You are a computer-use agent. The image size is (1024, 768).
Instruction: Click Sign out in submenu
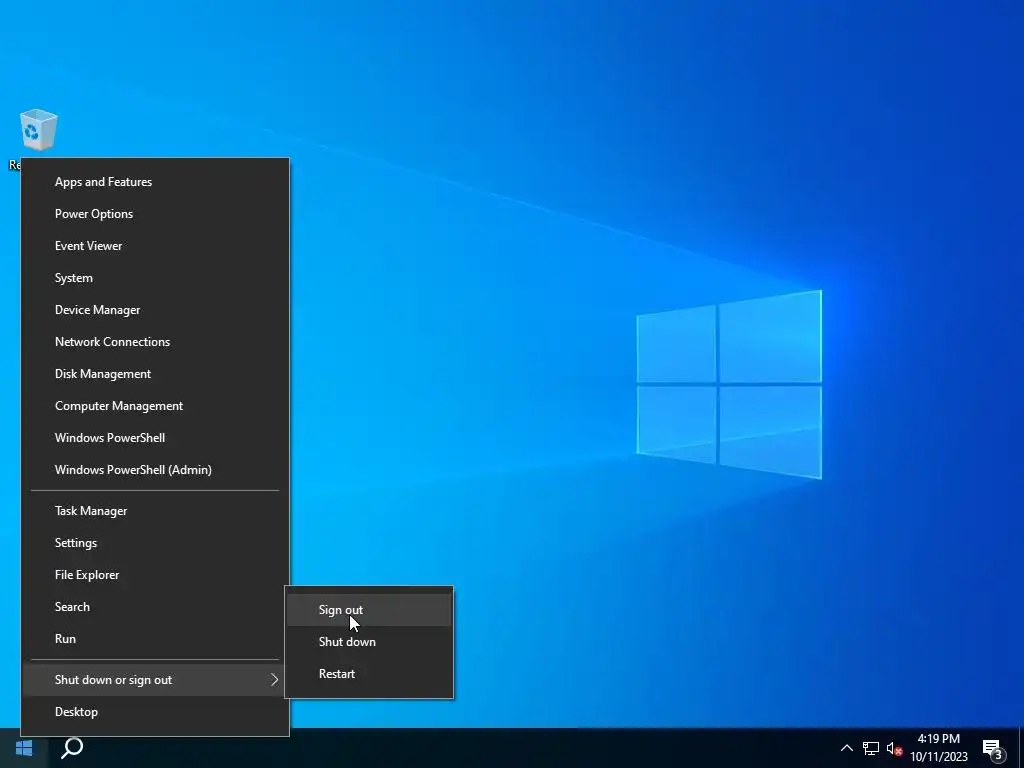[369, 610]
